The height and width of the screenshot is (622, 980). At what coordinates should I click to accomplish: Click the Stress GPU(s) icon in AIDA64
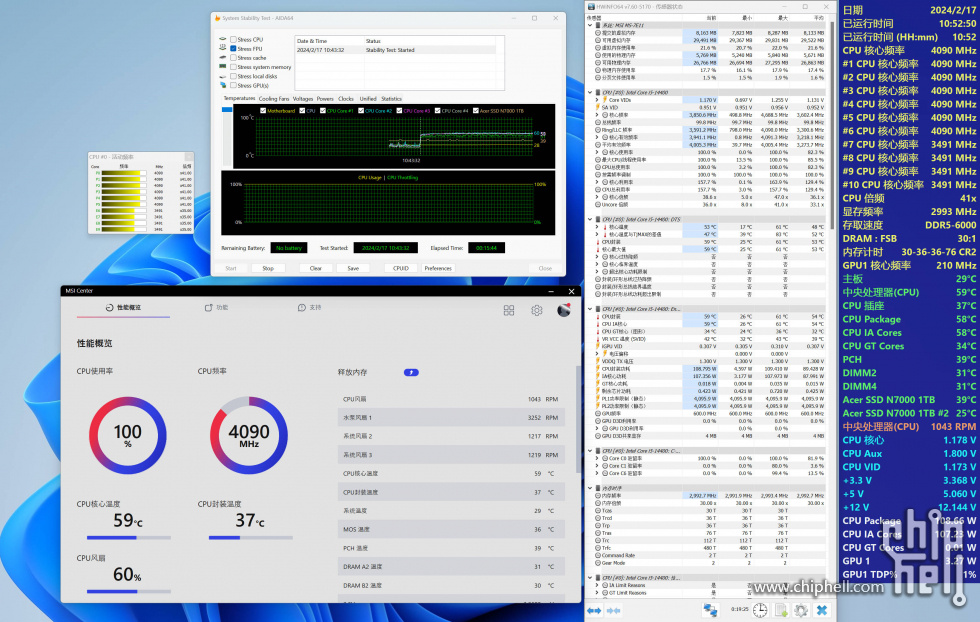(x=222, y=85)
